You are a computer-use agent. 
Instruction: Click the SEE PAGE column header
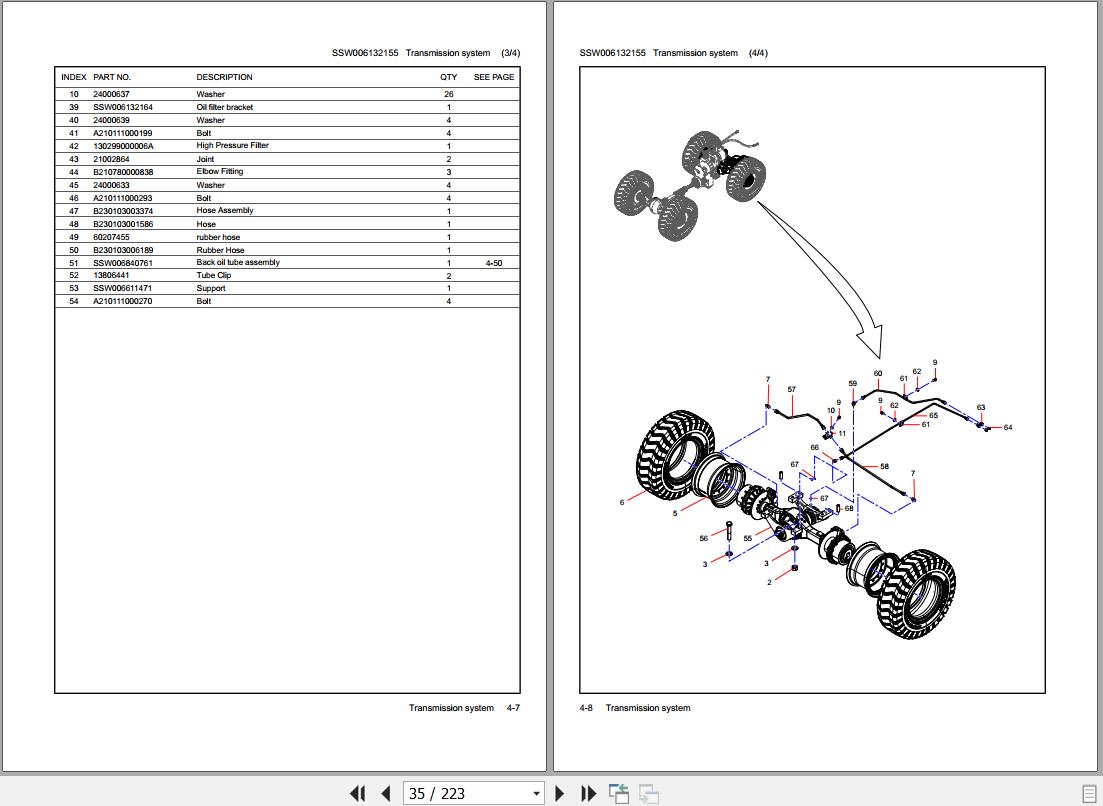pos(493,77)
